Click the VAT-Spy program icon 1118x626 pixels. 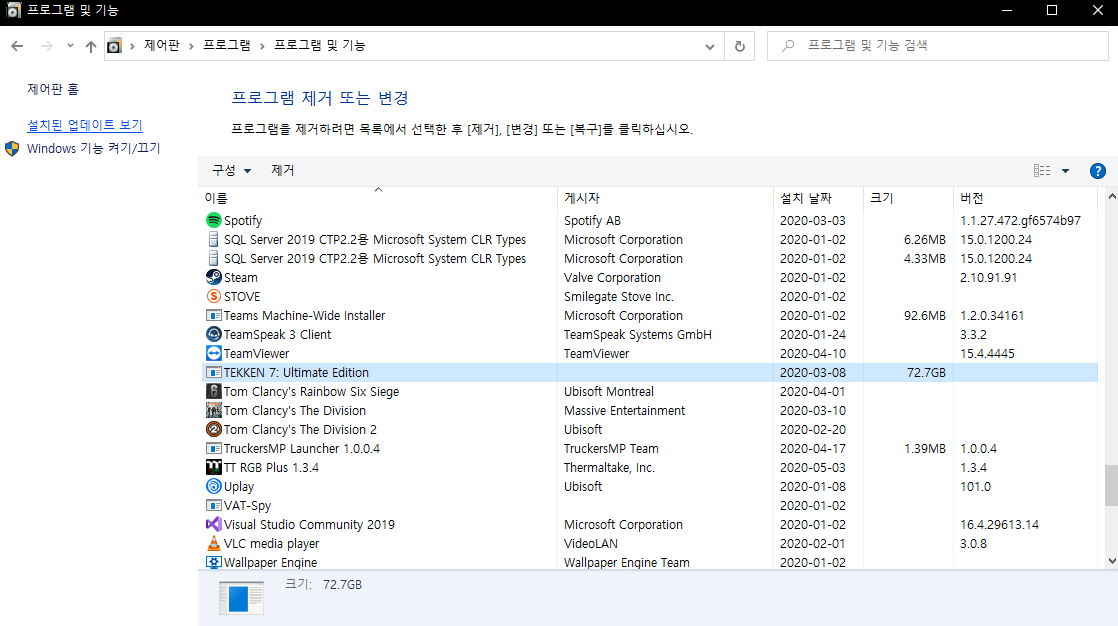click(213, 506)
